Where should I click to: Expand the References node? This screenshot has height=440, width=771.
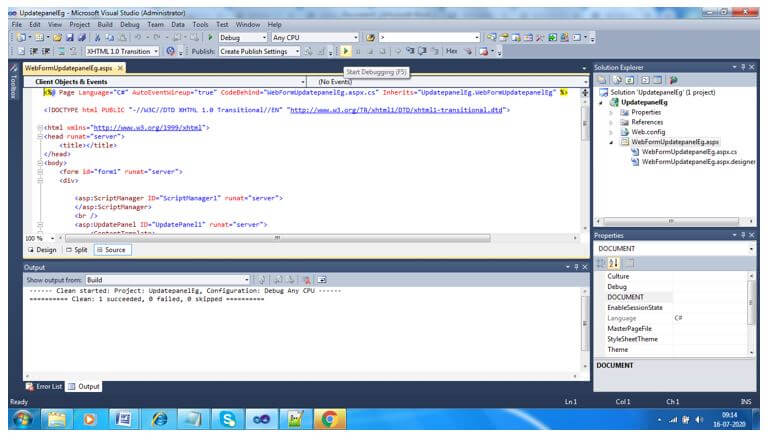point(611,122)
